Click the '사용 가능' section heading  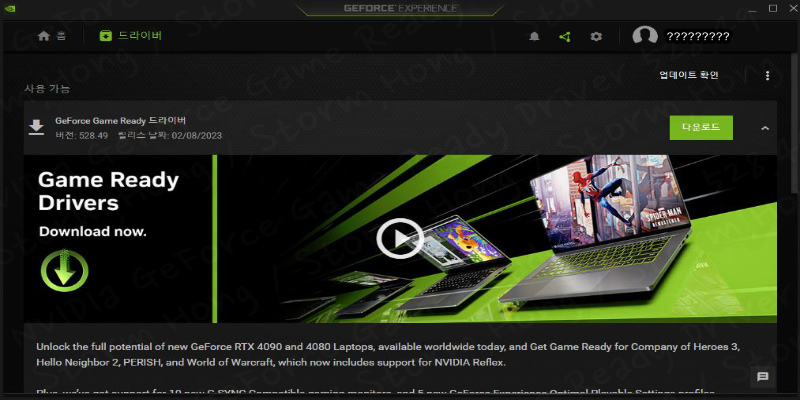click(x=47, y=89)
